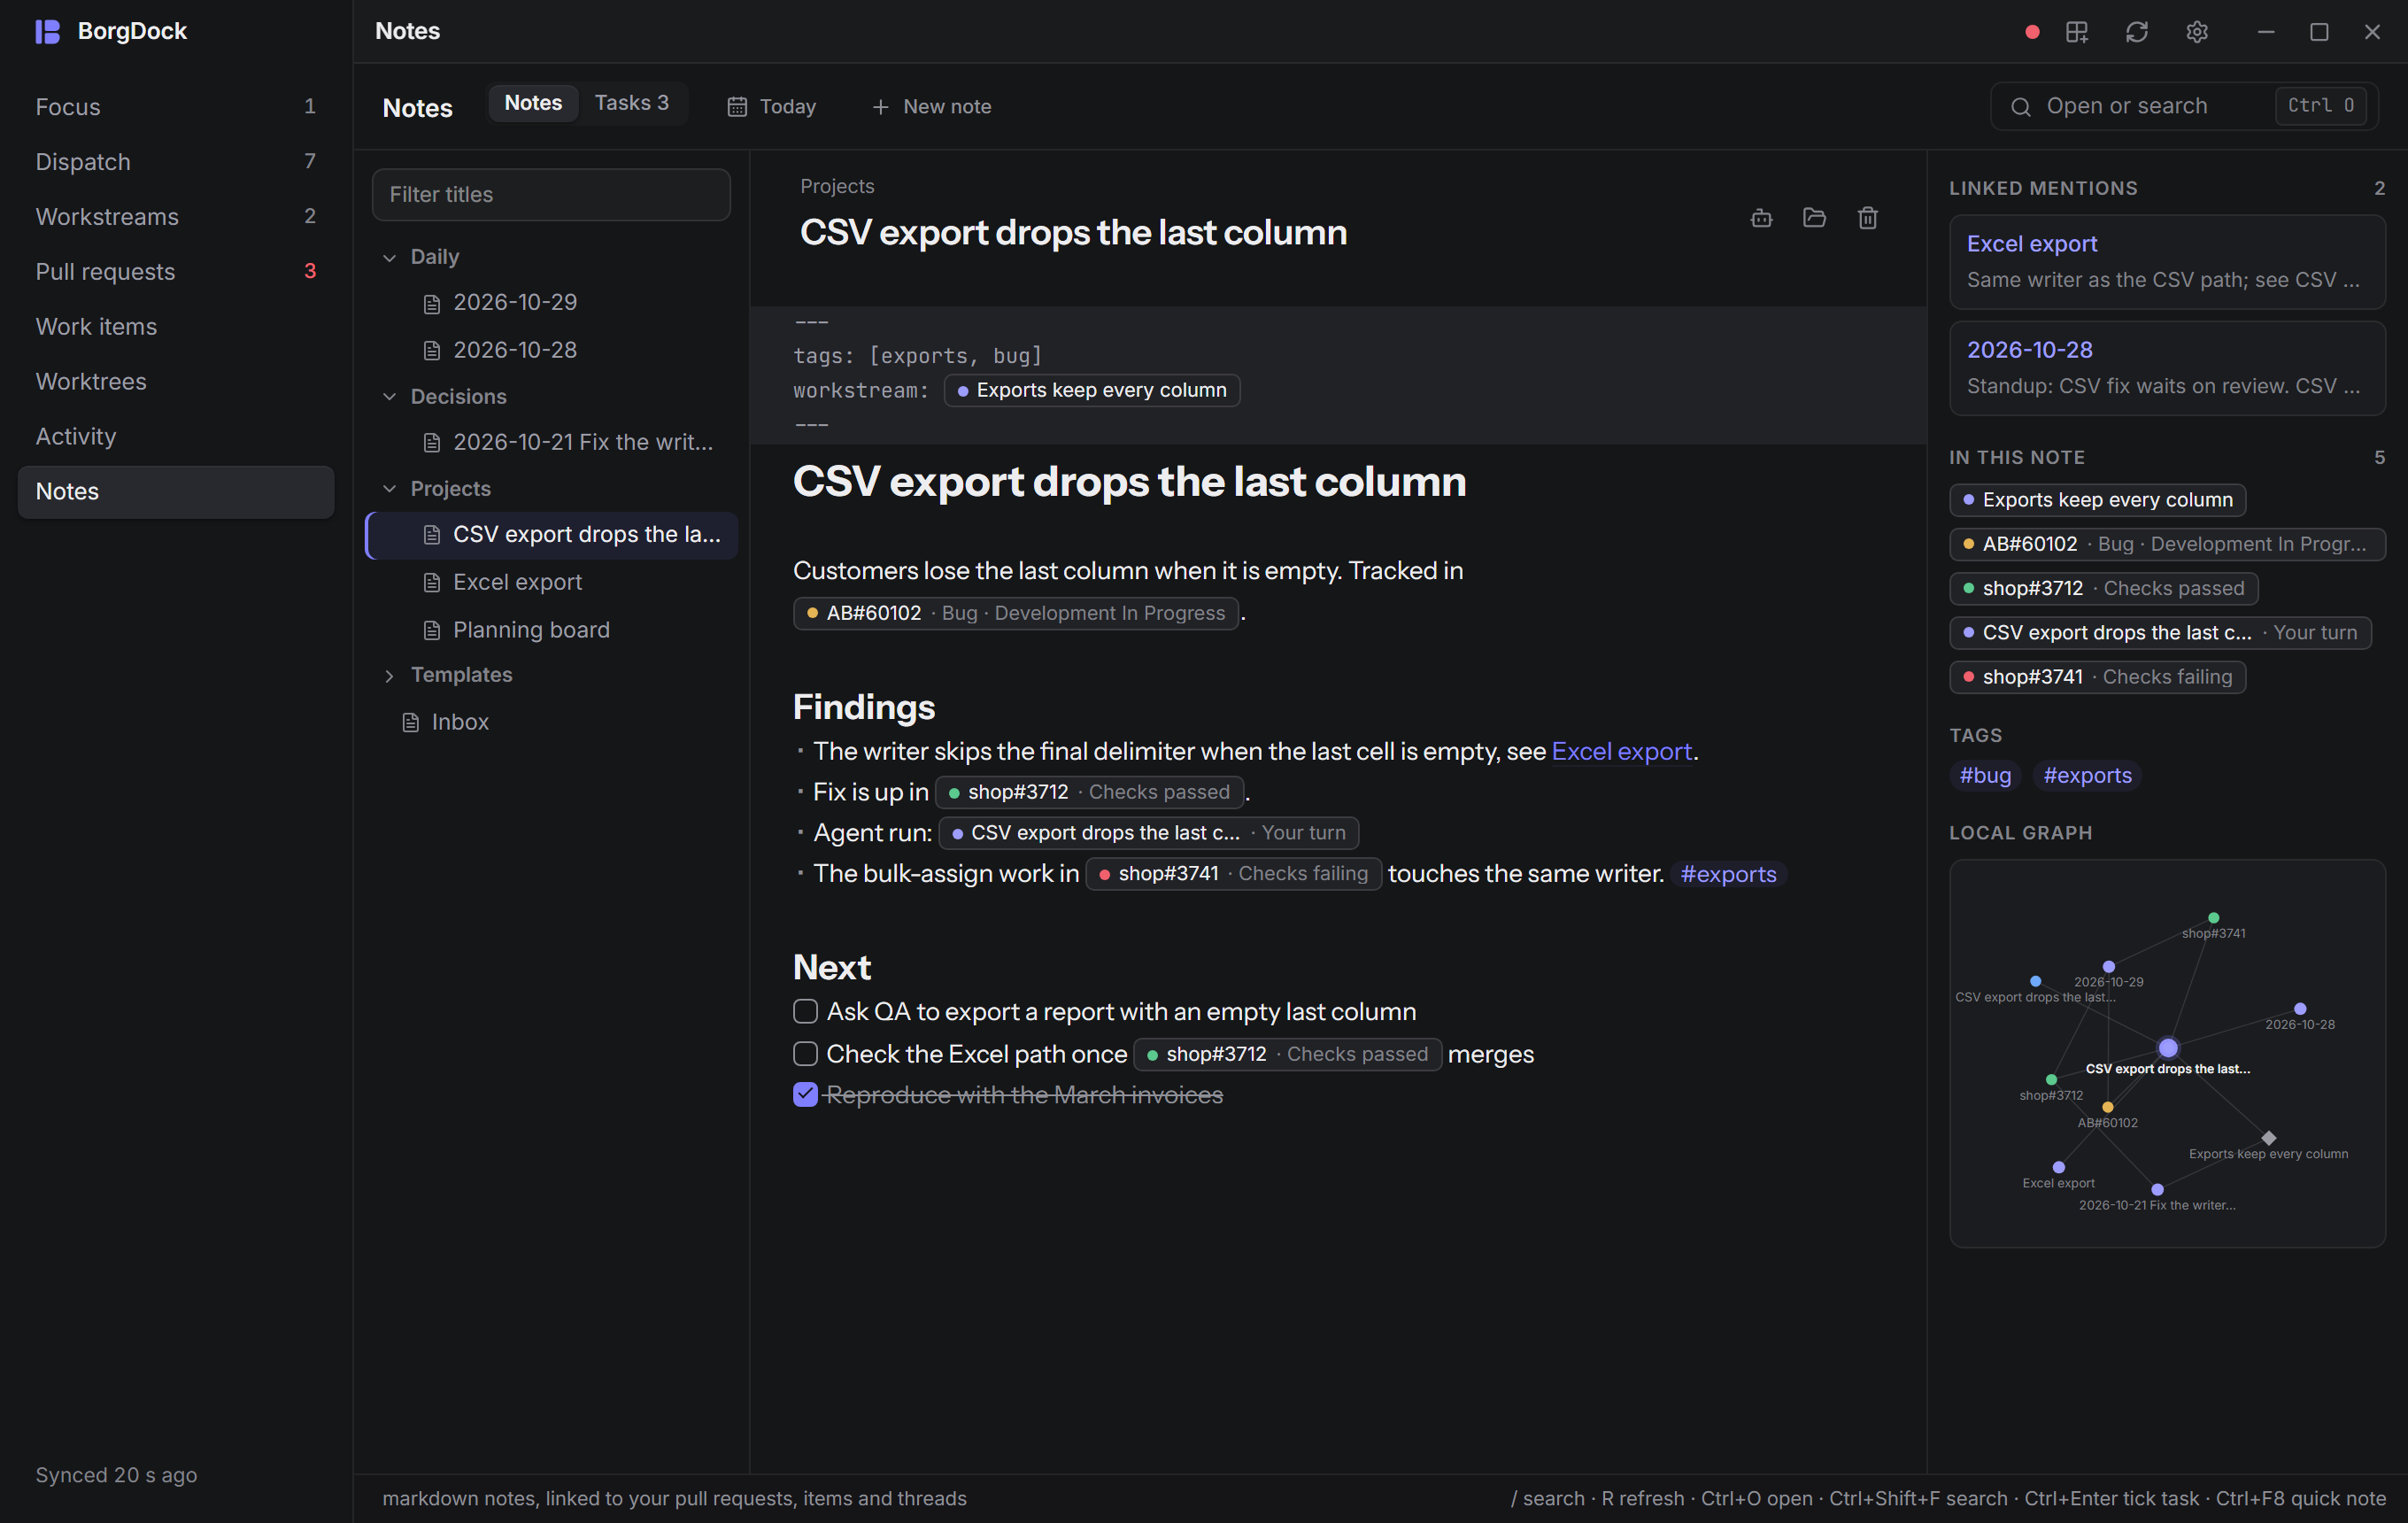The width and height of the screenshot is (2408, 1523).
Task: Click the calendar icon next to Today
Action: [737, 107]
